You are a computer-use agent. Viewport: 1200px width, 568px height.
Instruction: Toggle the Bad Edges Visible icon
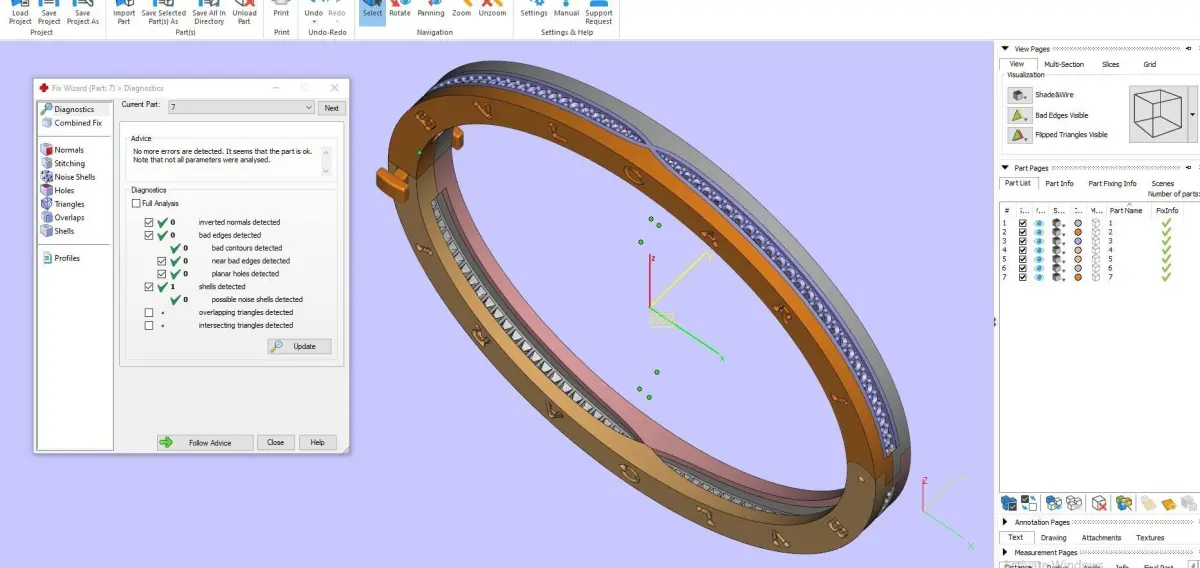click(x=1019, y=115)
